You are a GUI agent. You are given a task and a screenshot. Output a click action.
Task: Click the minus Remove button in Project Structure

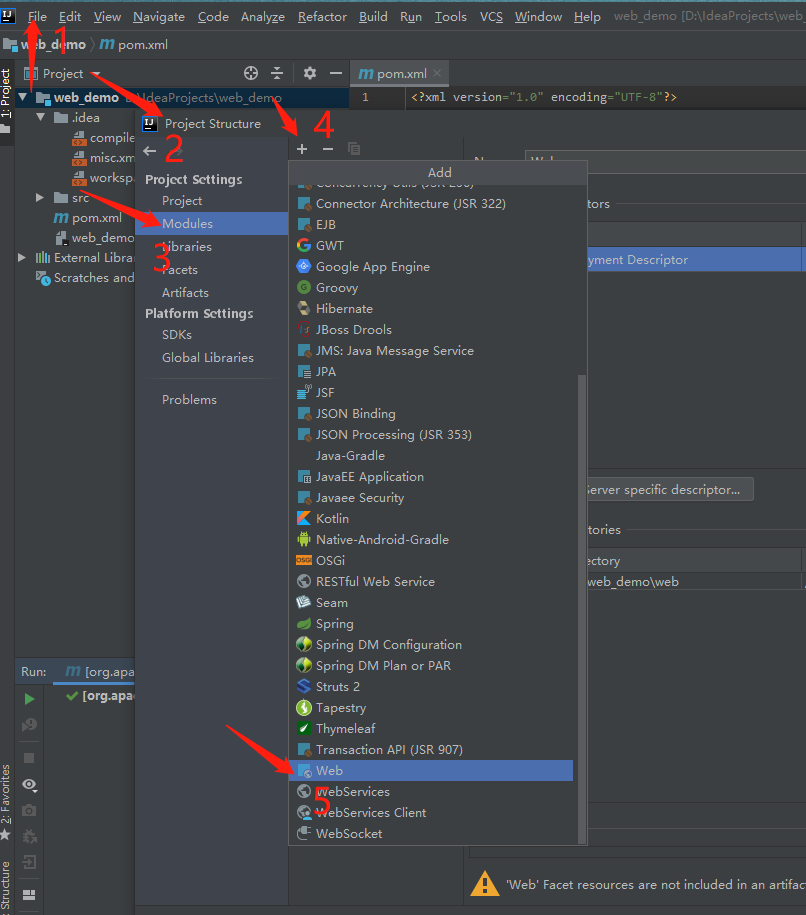[328, 149]
